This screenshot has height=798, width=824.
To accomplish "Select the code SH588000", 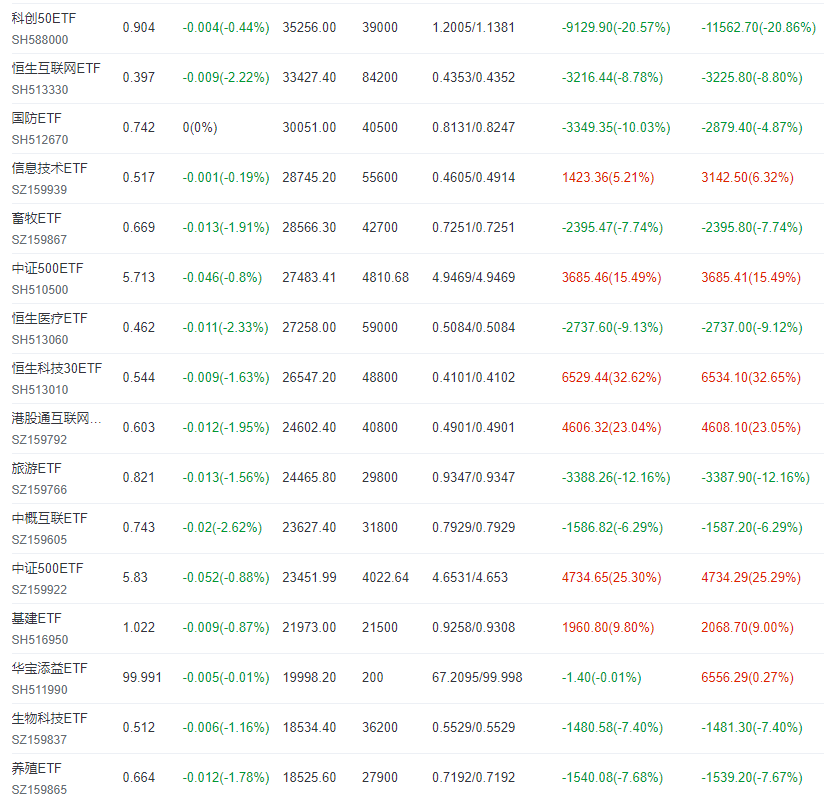I will click(x=40, y=40).
